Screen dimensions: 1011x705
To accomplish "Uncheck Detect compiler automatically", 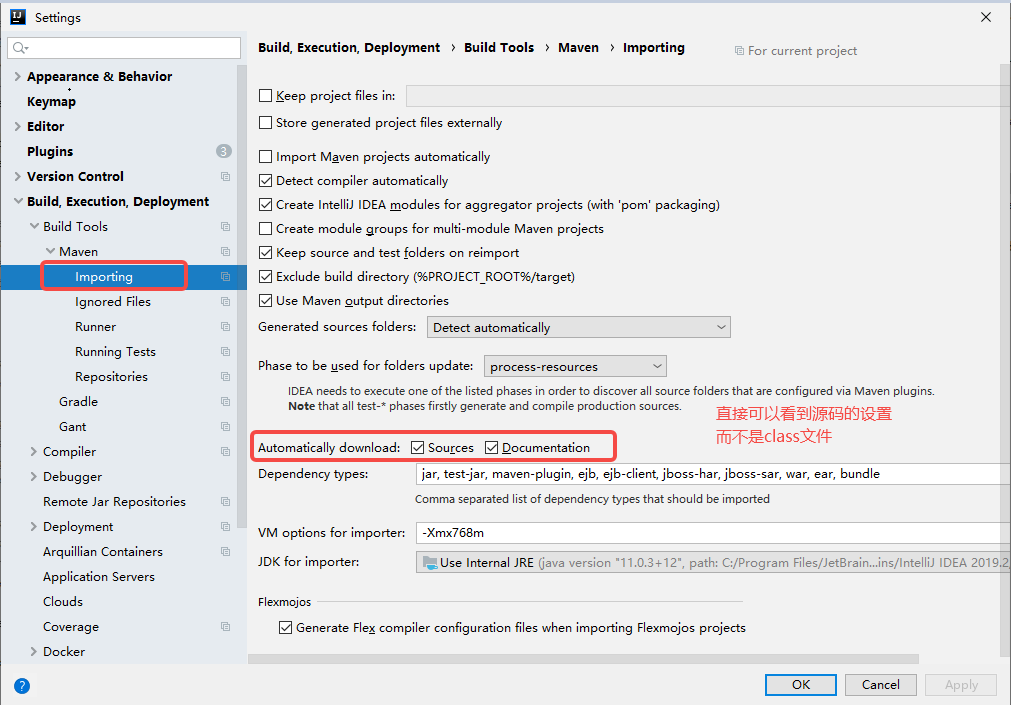I will [x=265, y=181].
